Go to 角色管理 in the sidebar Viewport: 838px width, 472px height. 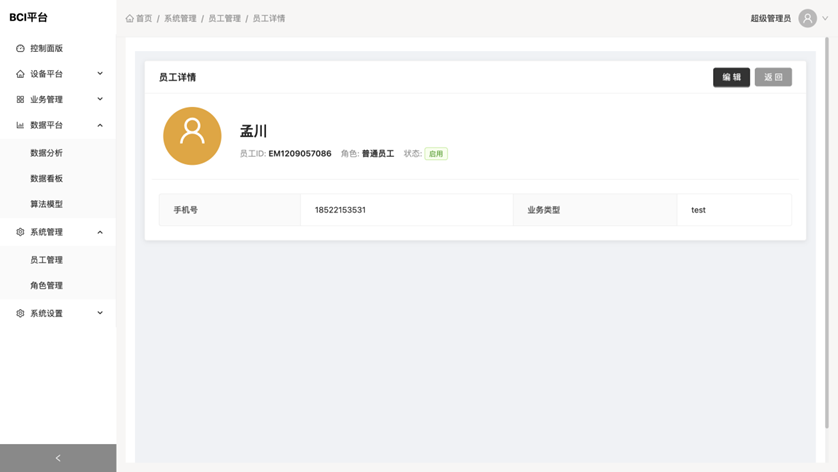46,286
